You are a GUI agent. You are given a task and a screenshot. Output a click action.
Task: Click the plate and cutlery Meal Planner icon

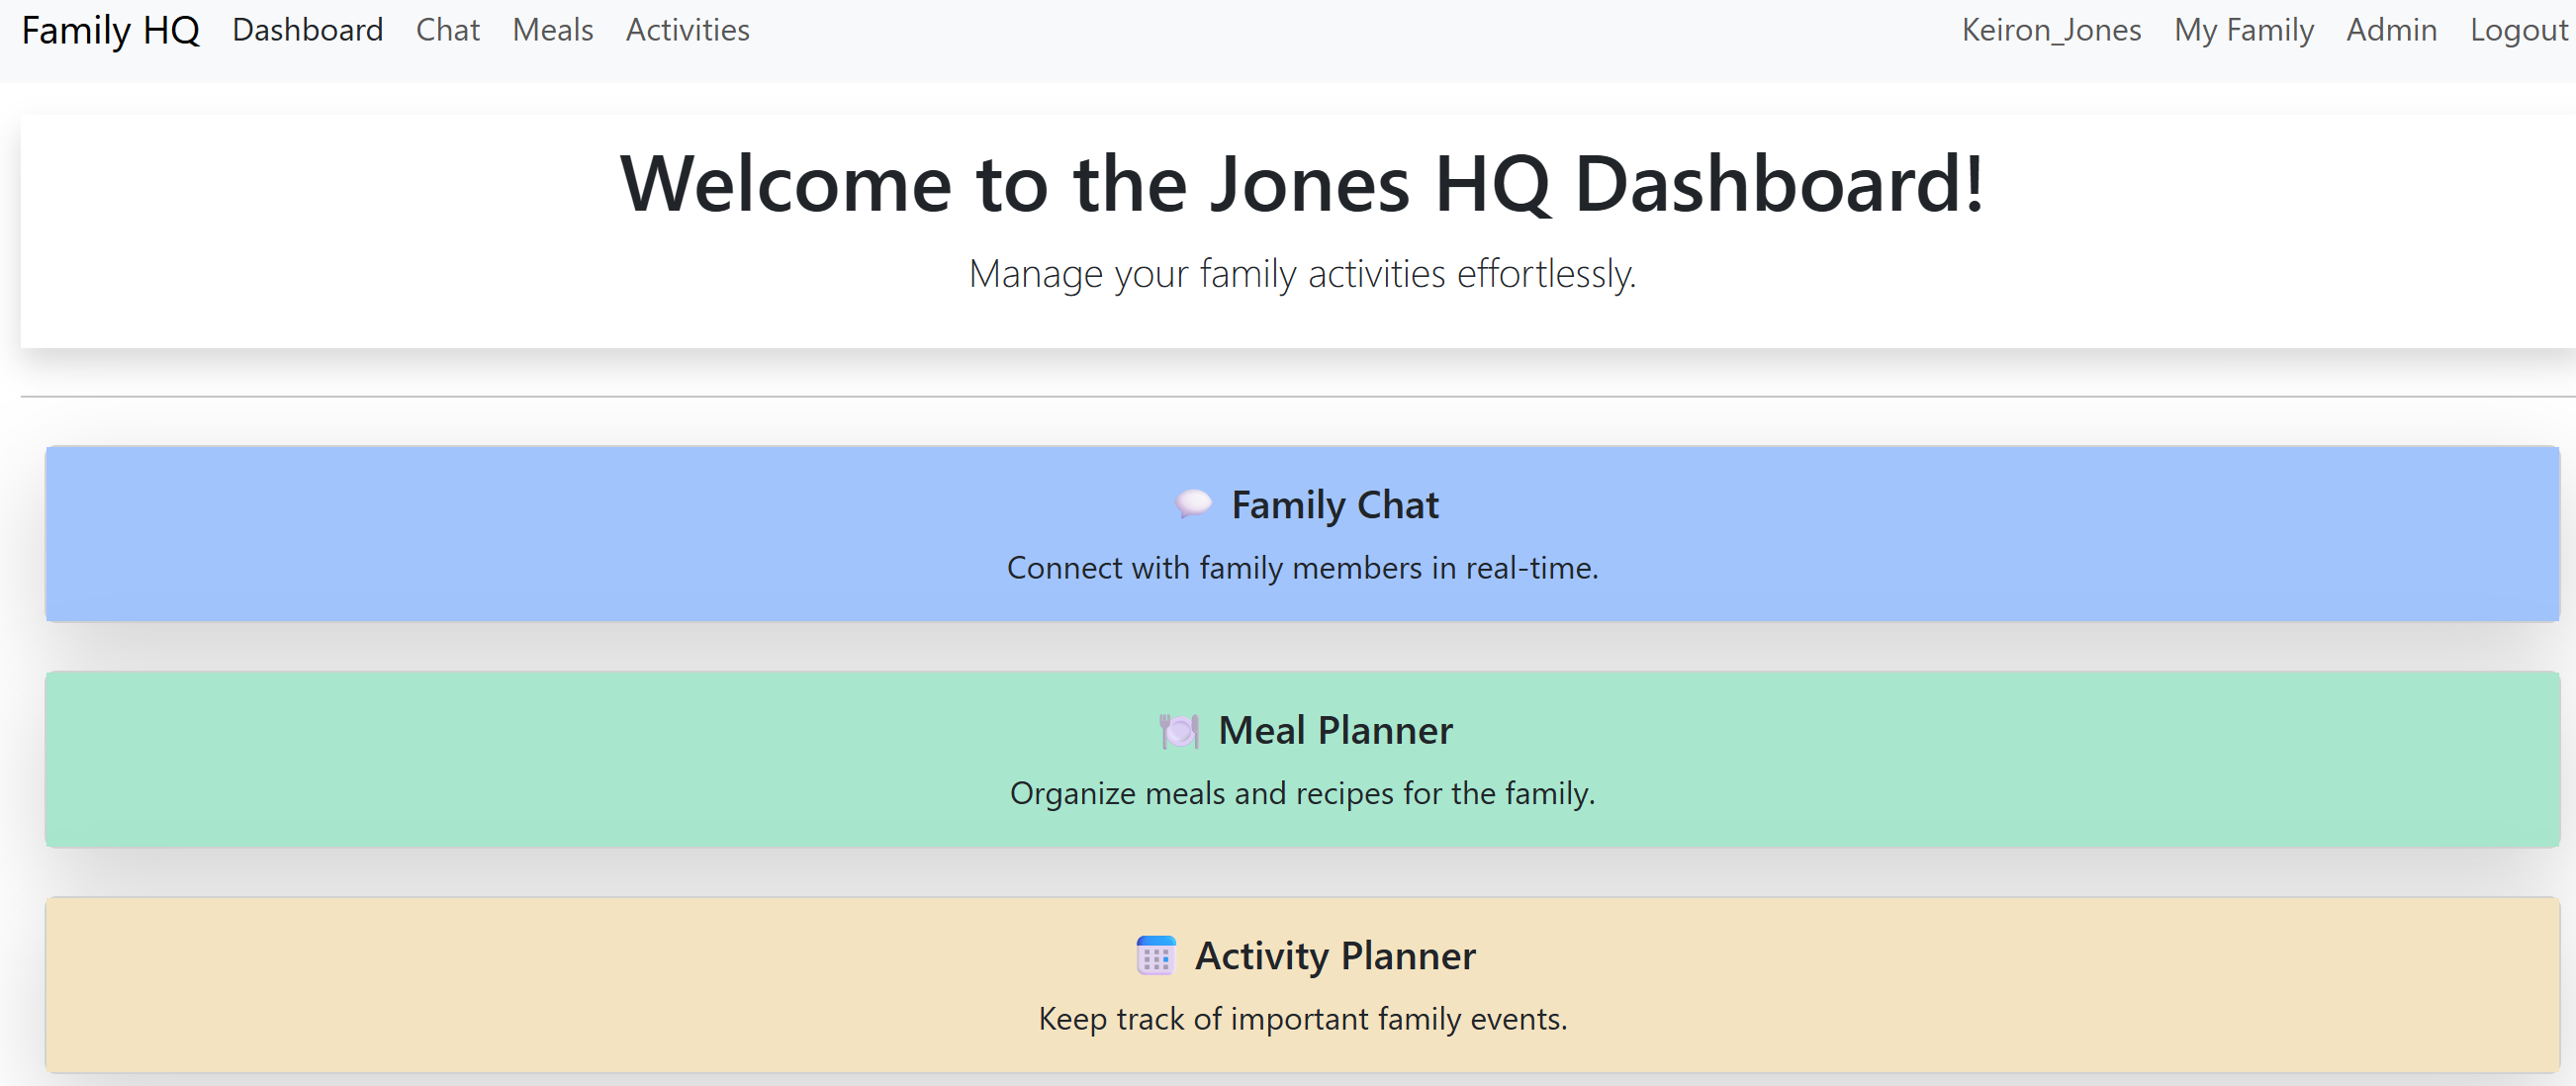point(1179,731)
